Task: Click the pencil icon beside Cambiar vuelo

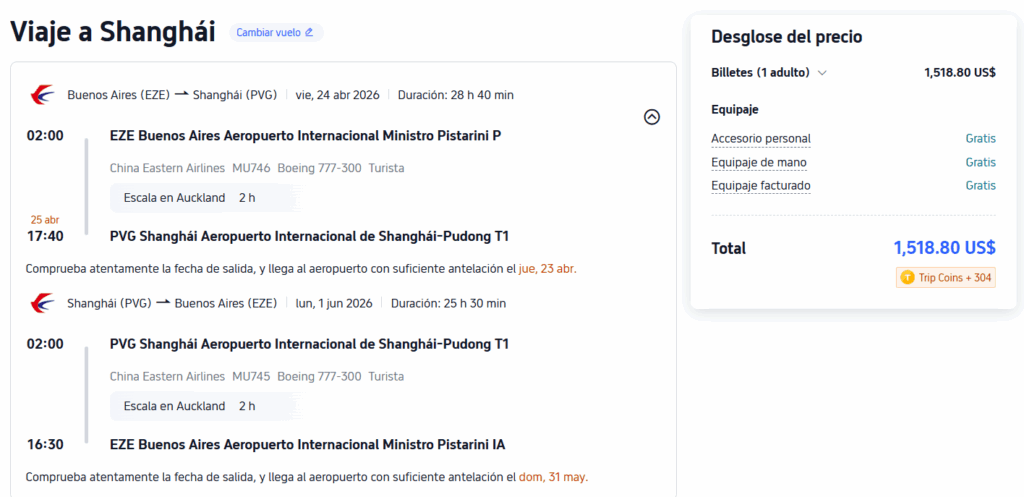Action: [x=309, y=33]
